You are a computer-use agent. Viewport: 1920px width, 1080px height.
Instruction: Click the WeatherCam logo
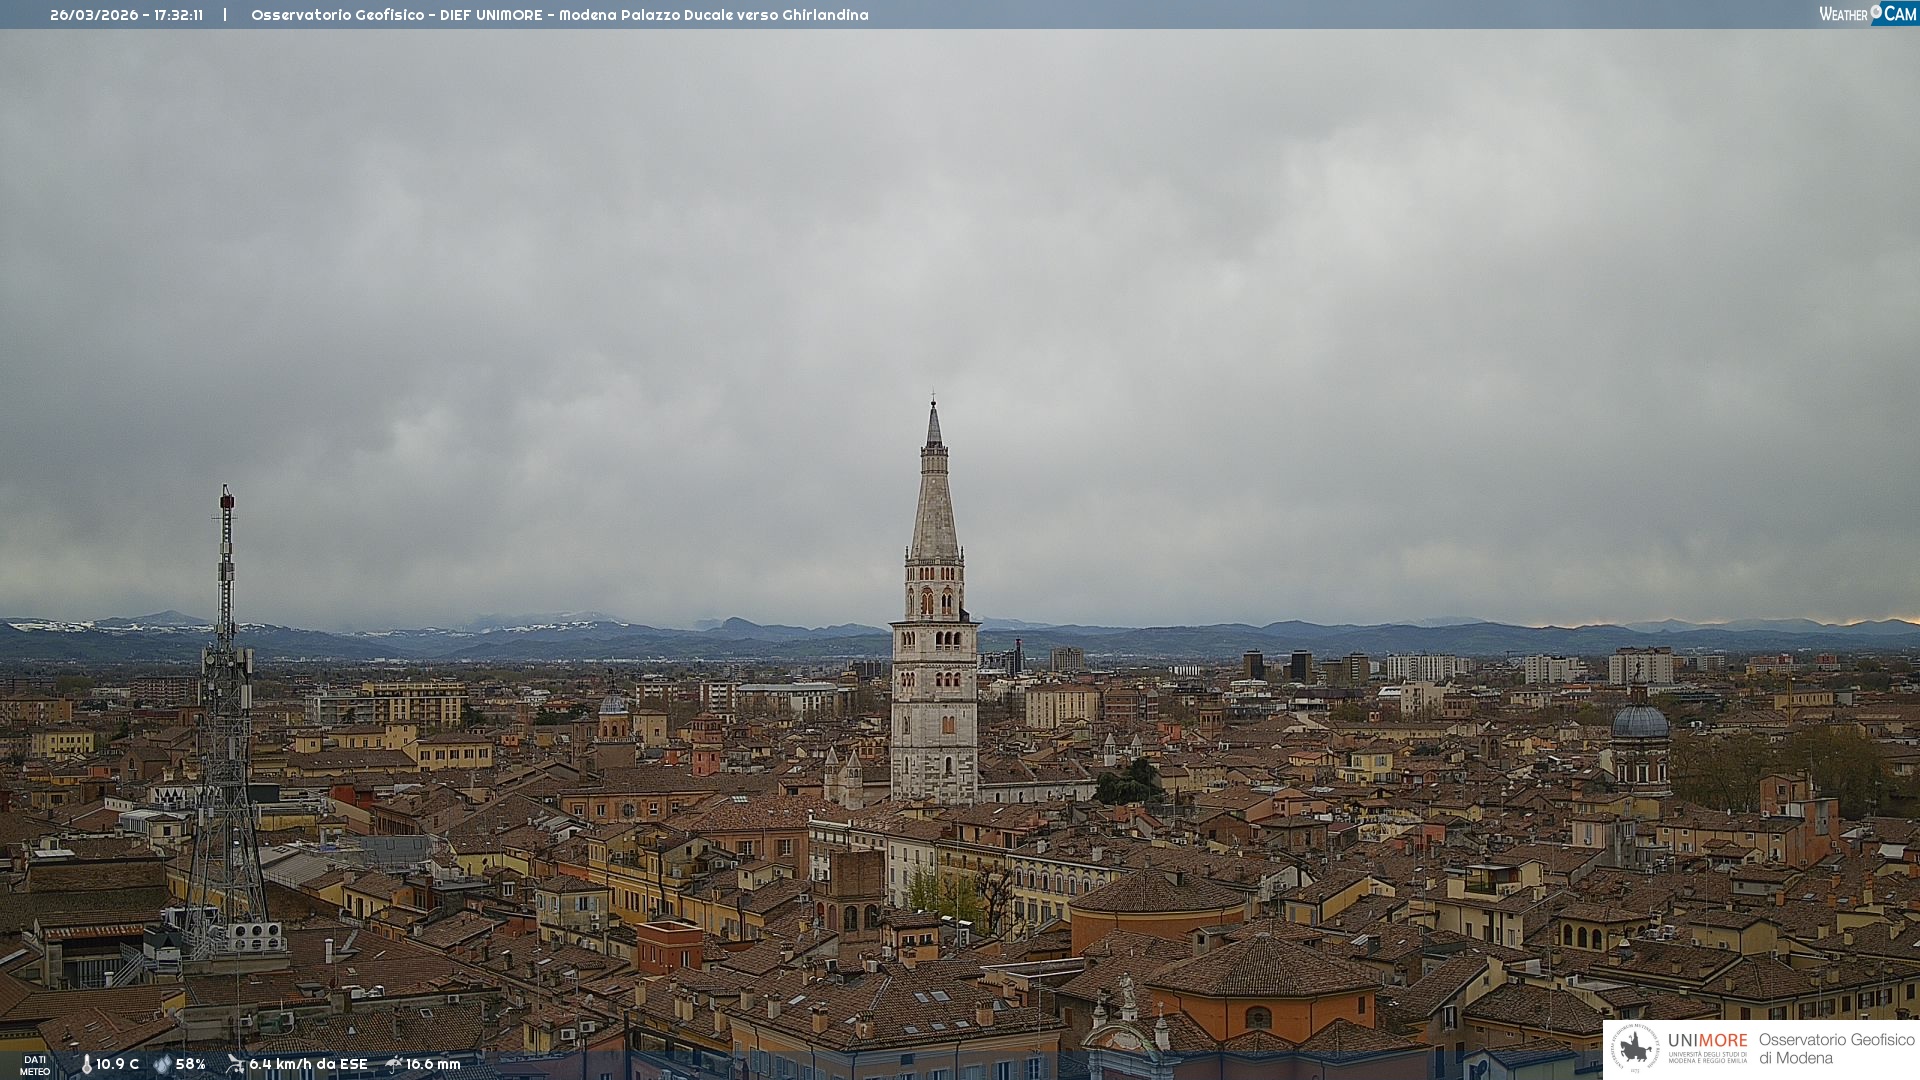[x=1867, y=14]
